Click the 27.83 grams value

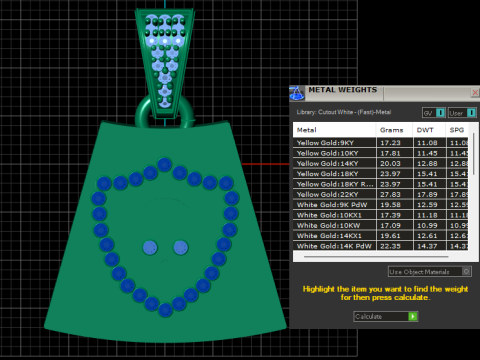390,194
